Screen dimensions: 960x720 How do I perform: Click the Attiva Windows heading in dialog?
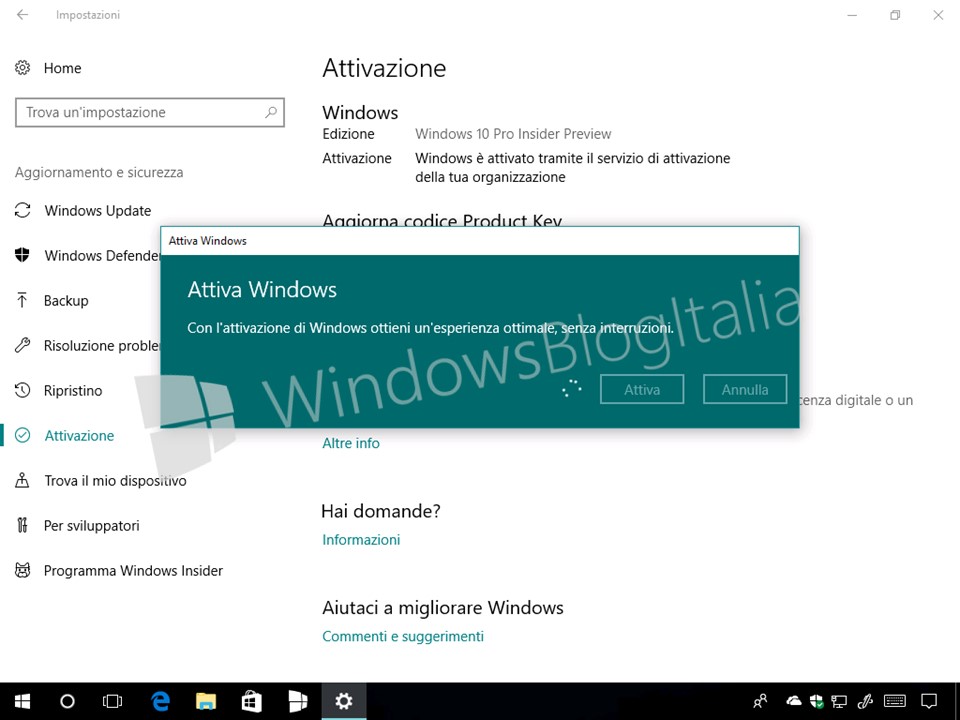(x=262, y=290)
